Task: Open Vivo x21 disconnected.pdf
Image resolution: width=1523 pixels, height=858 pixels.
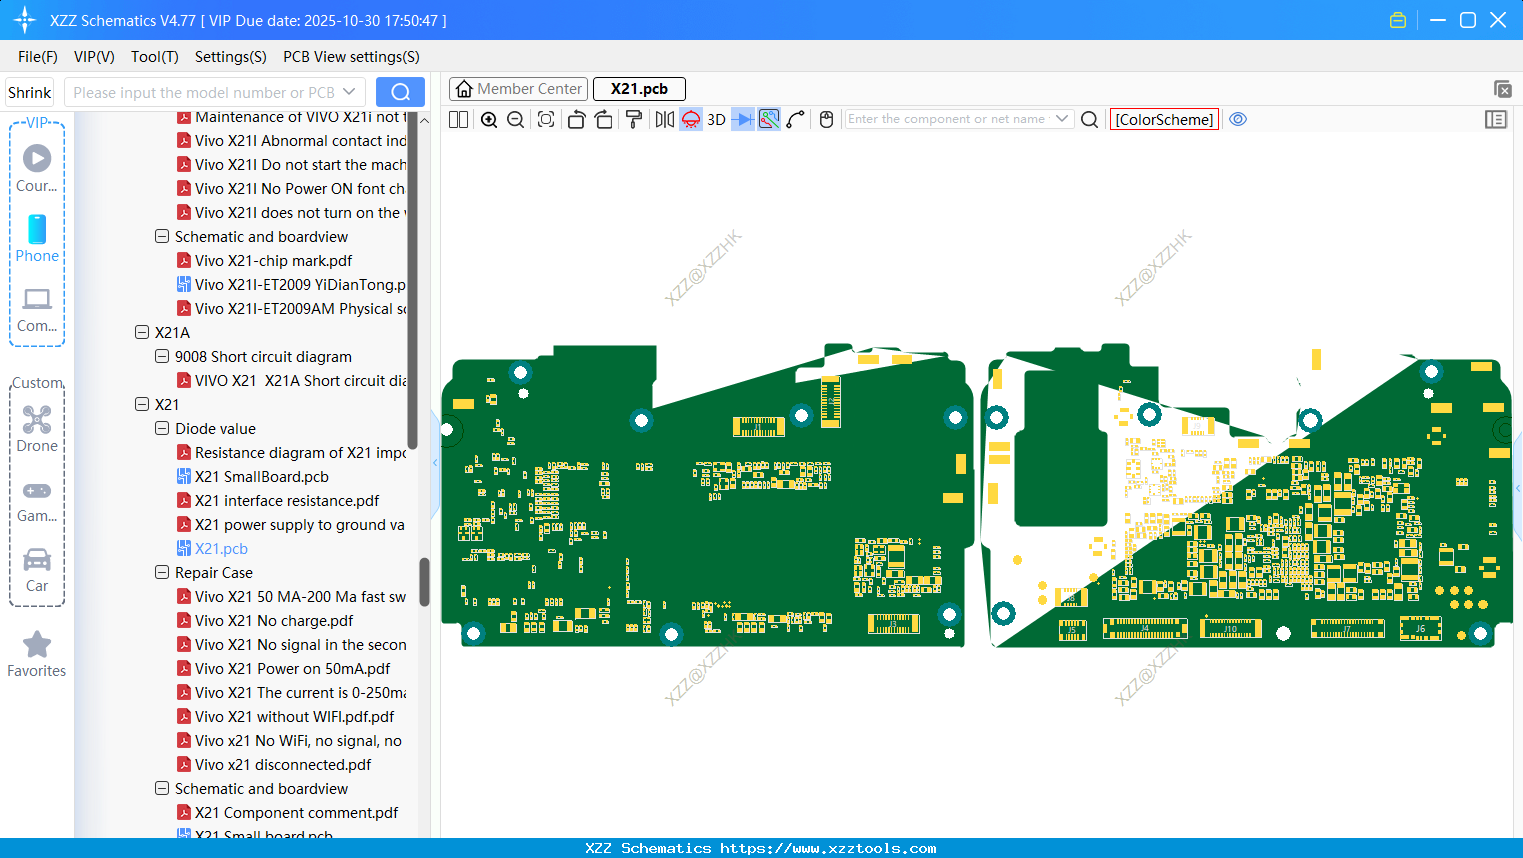Action: 283,765
